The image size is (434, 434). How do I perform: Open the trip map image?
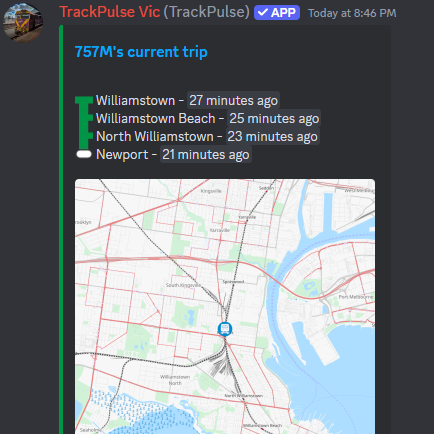pos(225,306)
